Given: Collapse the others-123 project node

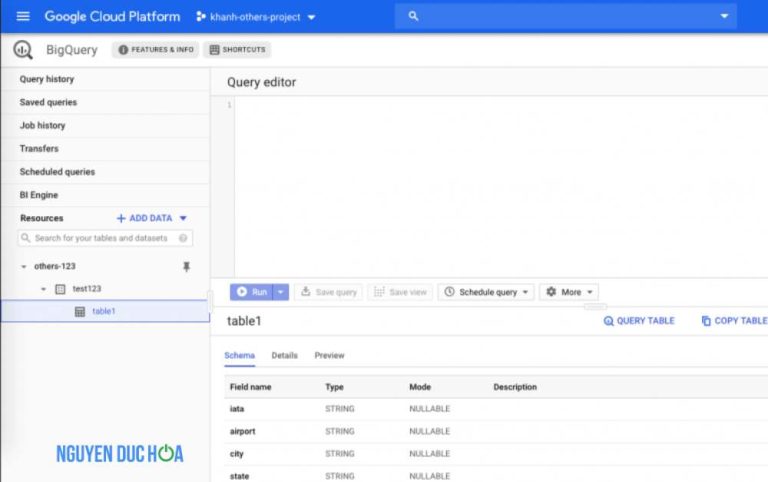Looking at the screenshot, I should [x=24, y=266].
